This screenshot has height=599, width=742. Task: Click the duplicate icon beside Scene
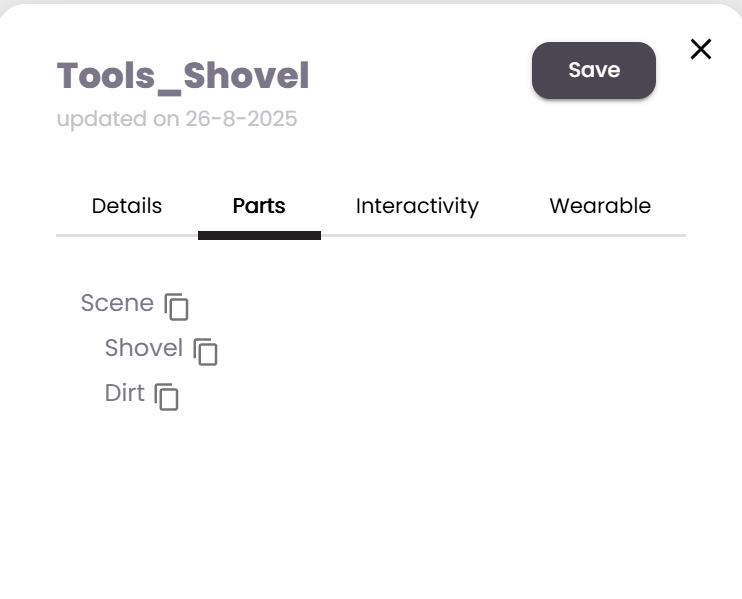(x=177, y=307)
